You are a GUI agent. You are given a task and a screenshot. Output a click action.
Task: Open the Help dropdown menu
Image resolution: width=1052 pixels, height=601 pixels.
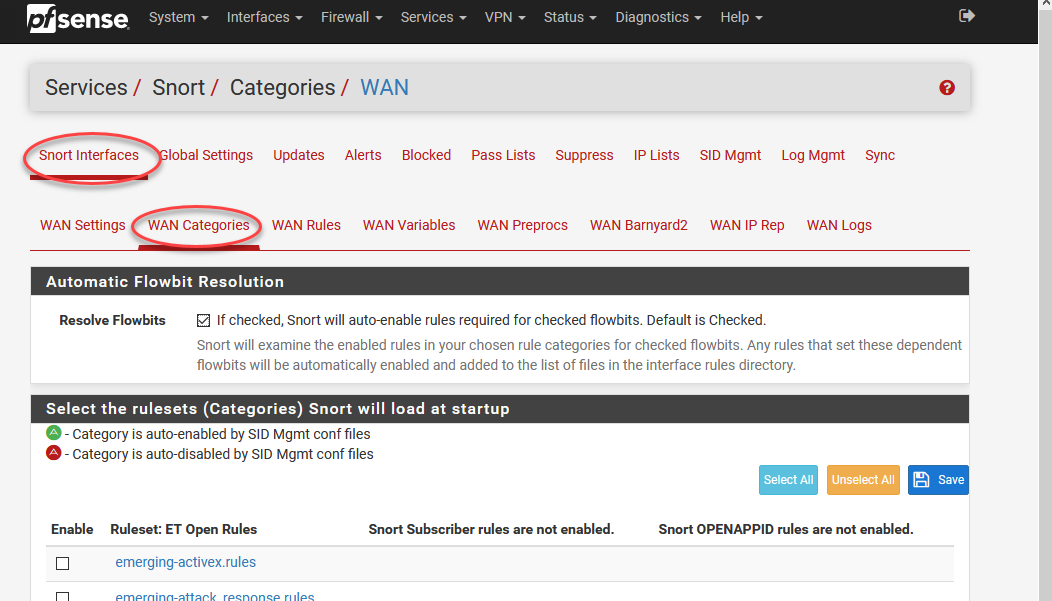(x=741, y=17)
